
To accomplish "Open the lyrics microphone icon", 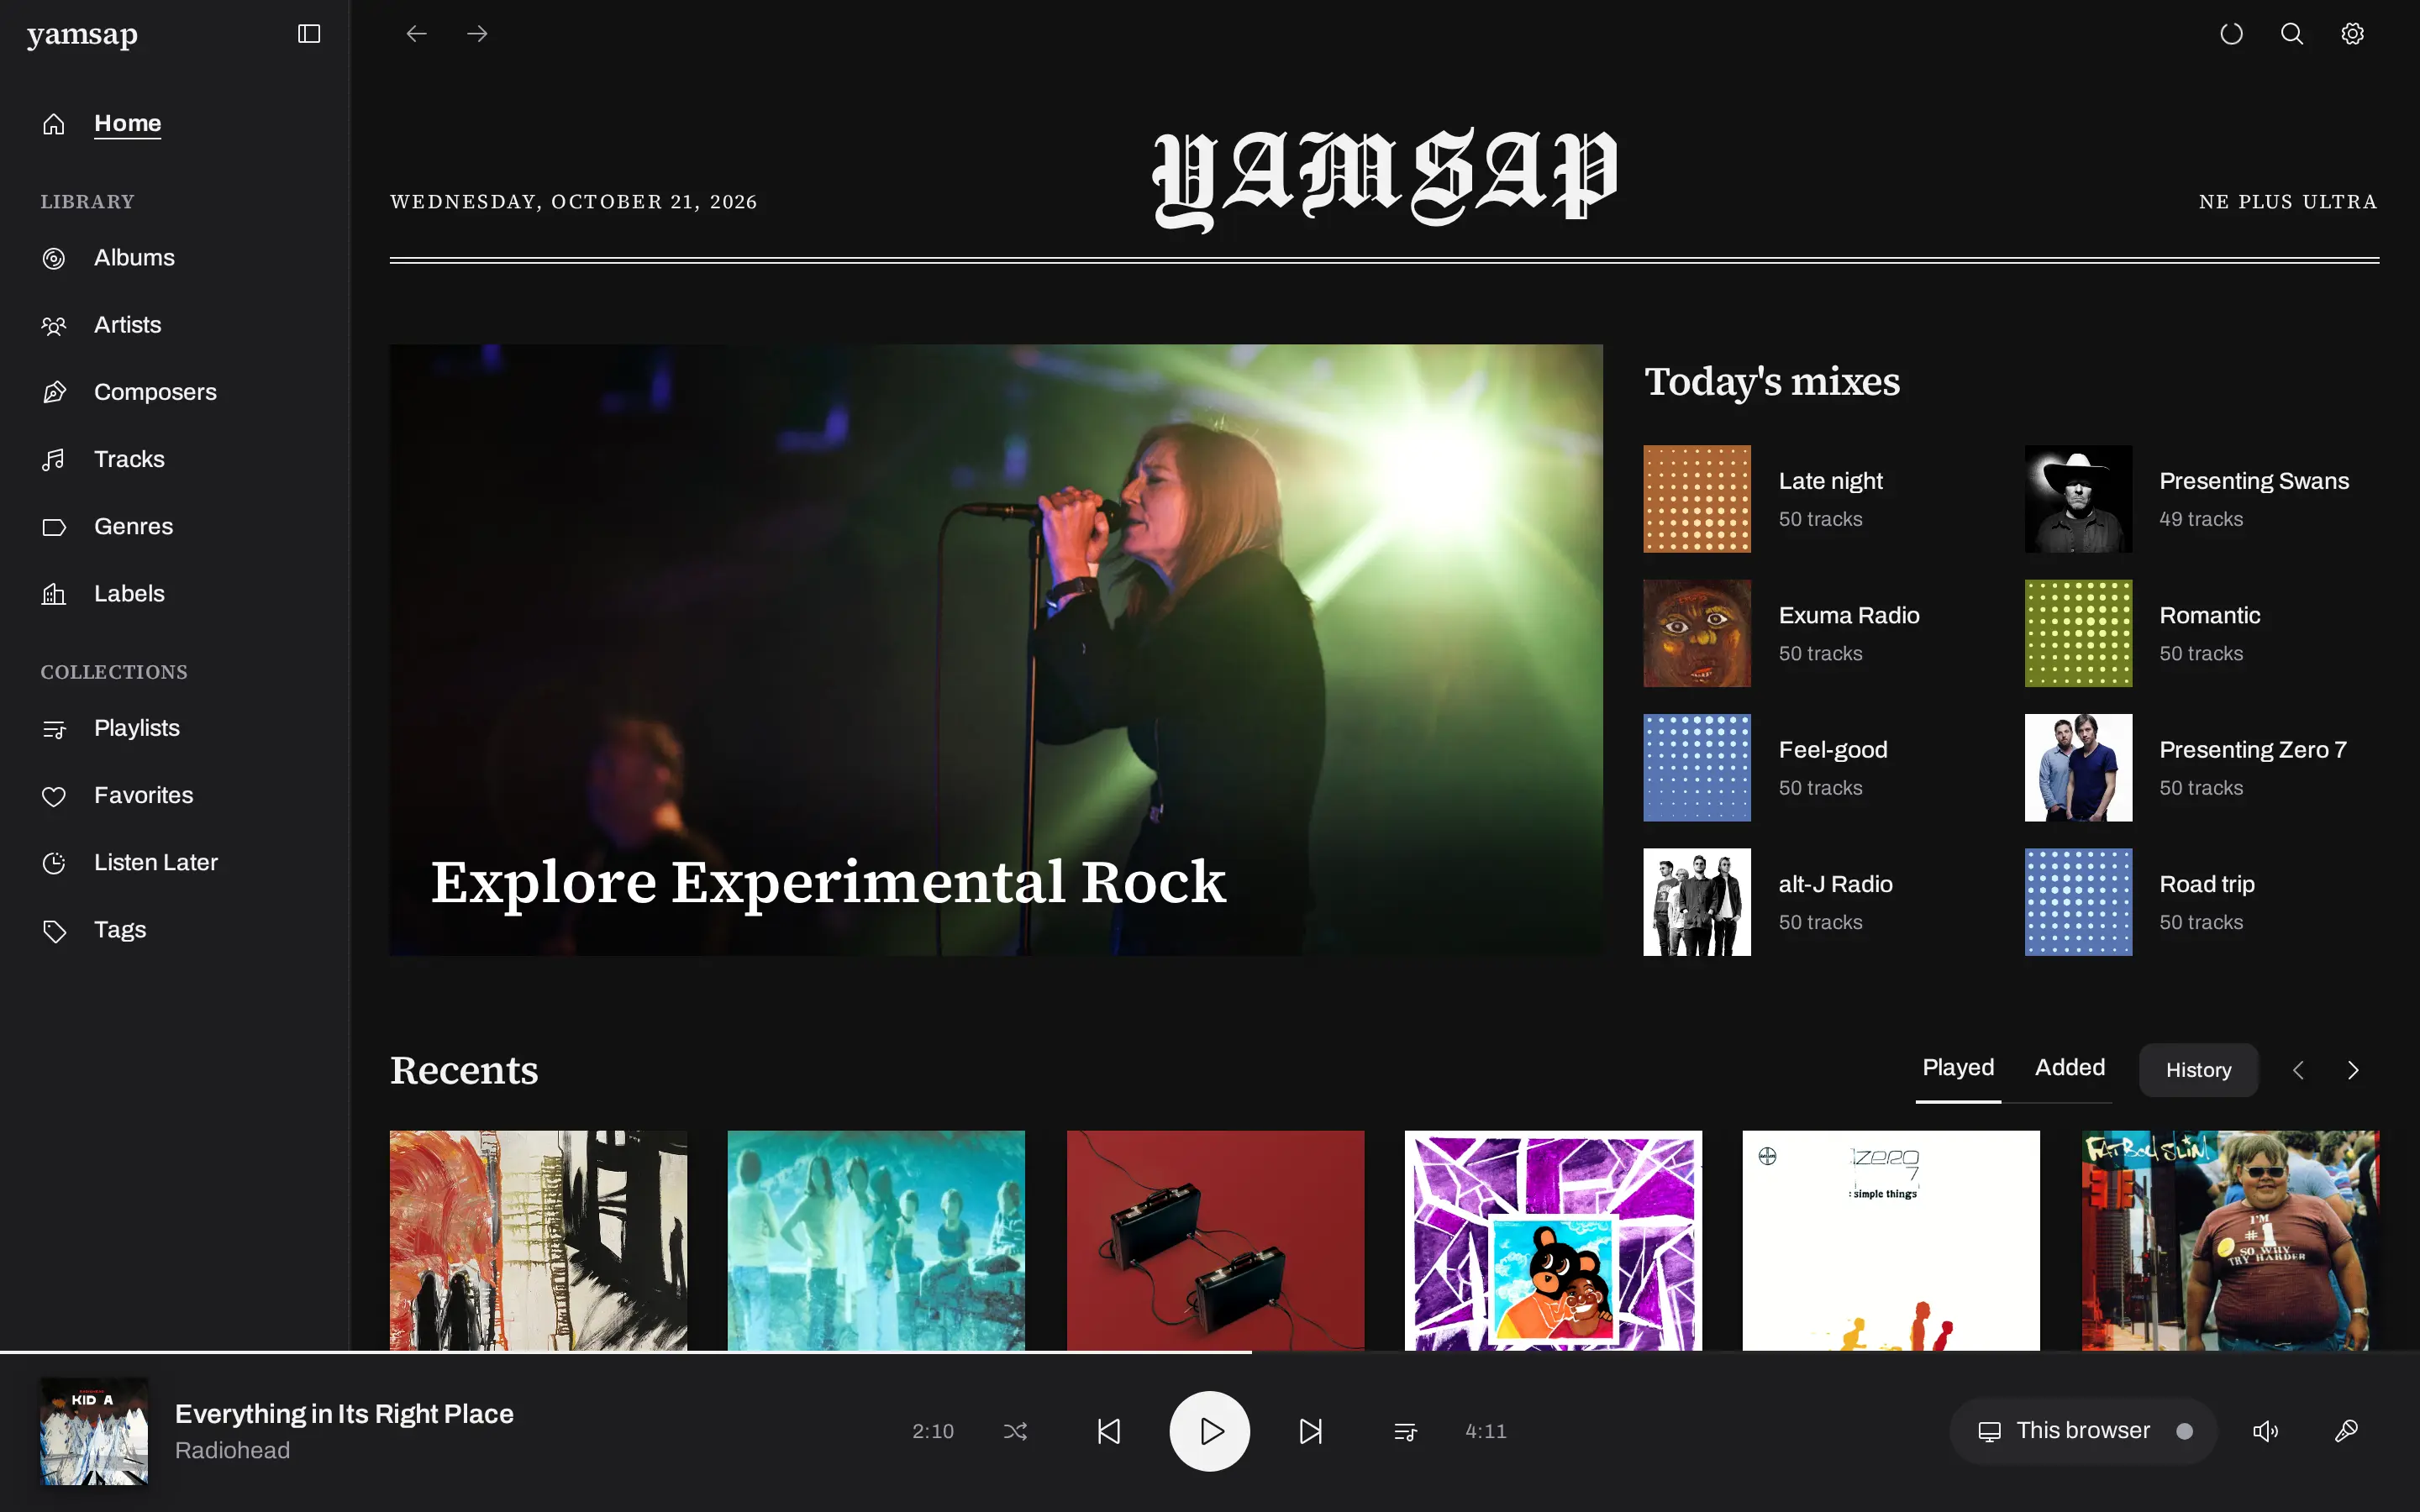I will 2346,1431.
